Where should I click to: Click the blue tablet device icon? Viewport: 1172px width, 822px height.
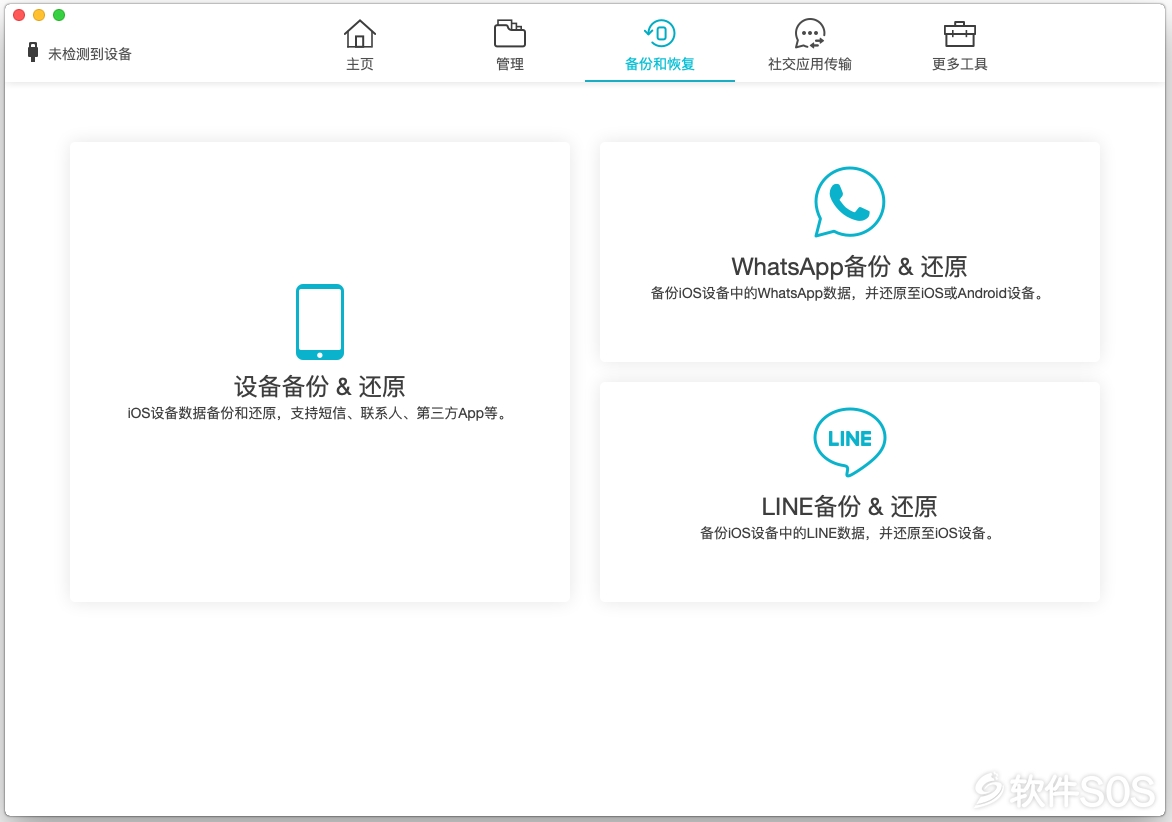coord(320,321)
